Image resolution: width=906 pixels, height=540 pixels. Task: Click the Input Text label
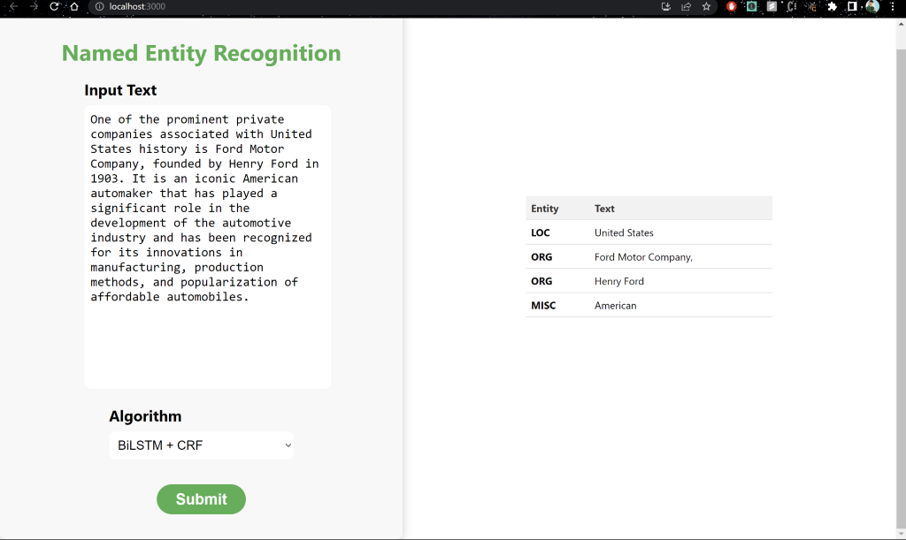point(120,90)
